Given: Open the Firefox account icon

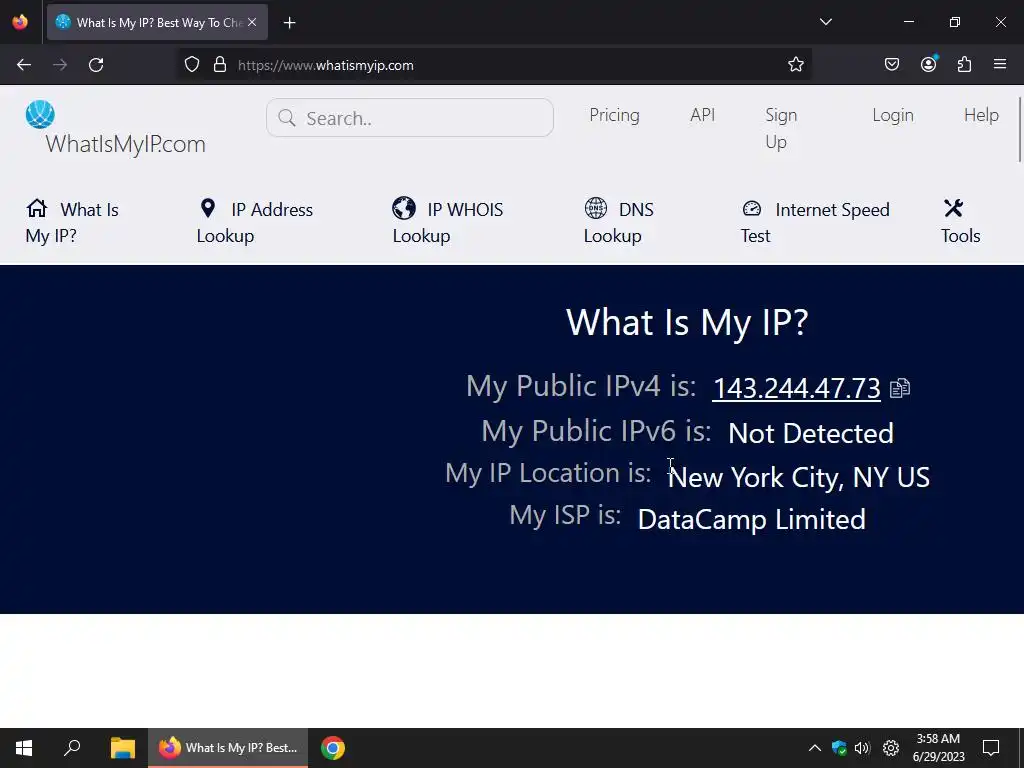Looking at the screenshot, I should [x=929, y=64].
